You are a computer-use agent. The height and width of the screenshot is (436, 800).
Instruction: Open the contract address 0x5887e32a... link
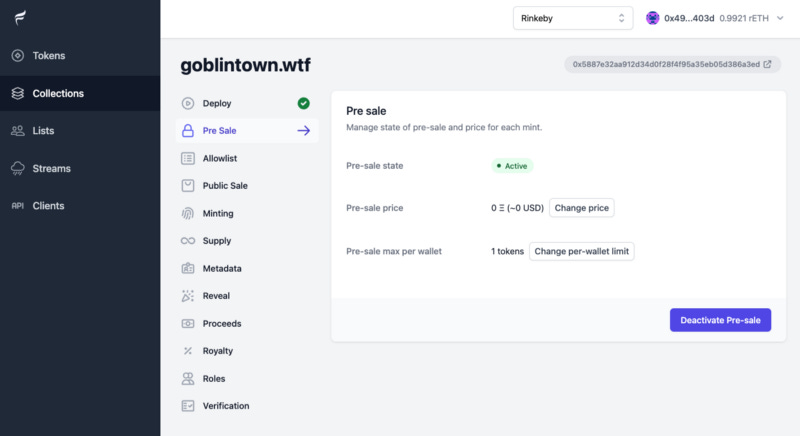click(672, 64)
